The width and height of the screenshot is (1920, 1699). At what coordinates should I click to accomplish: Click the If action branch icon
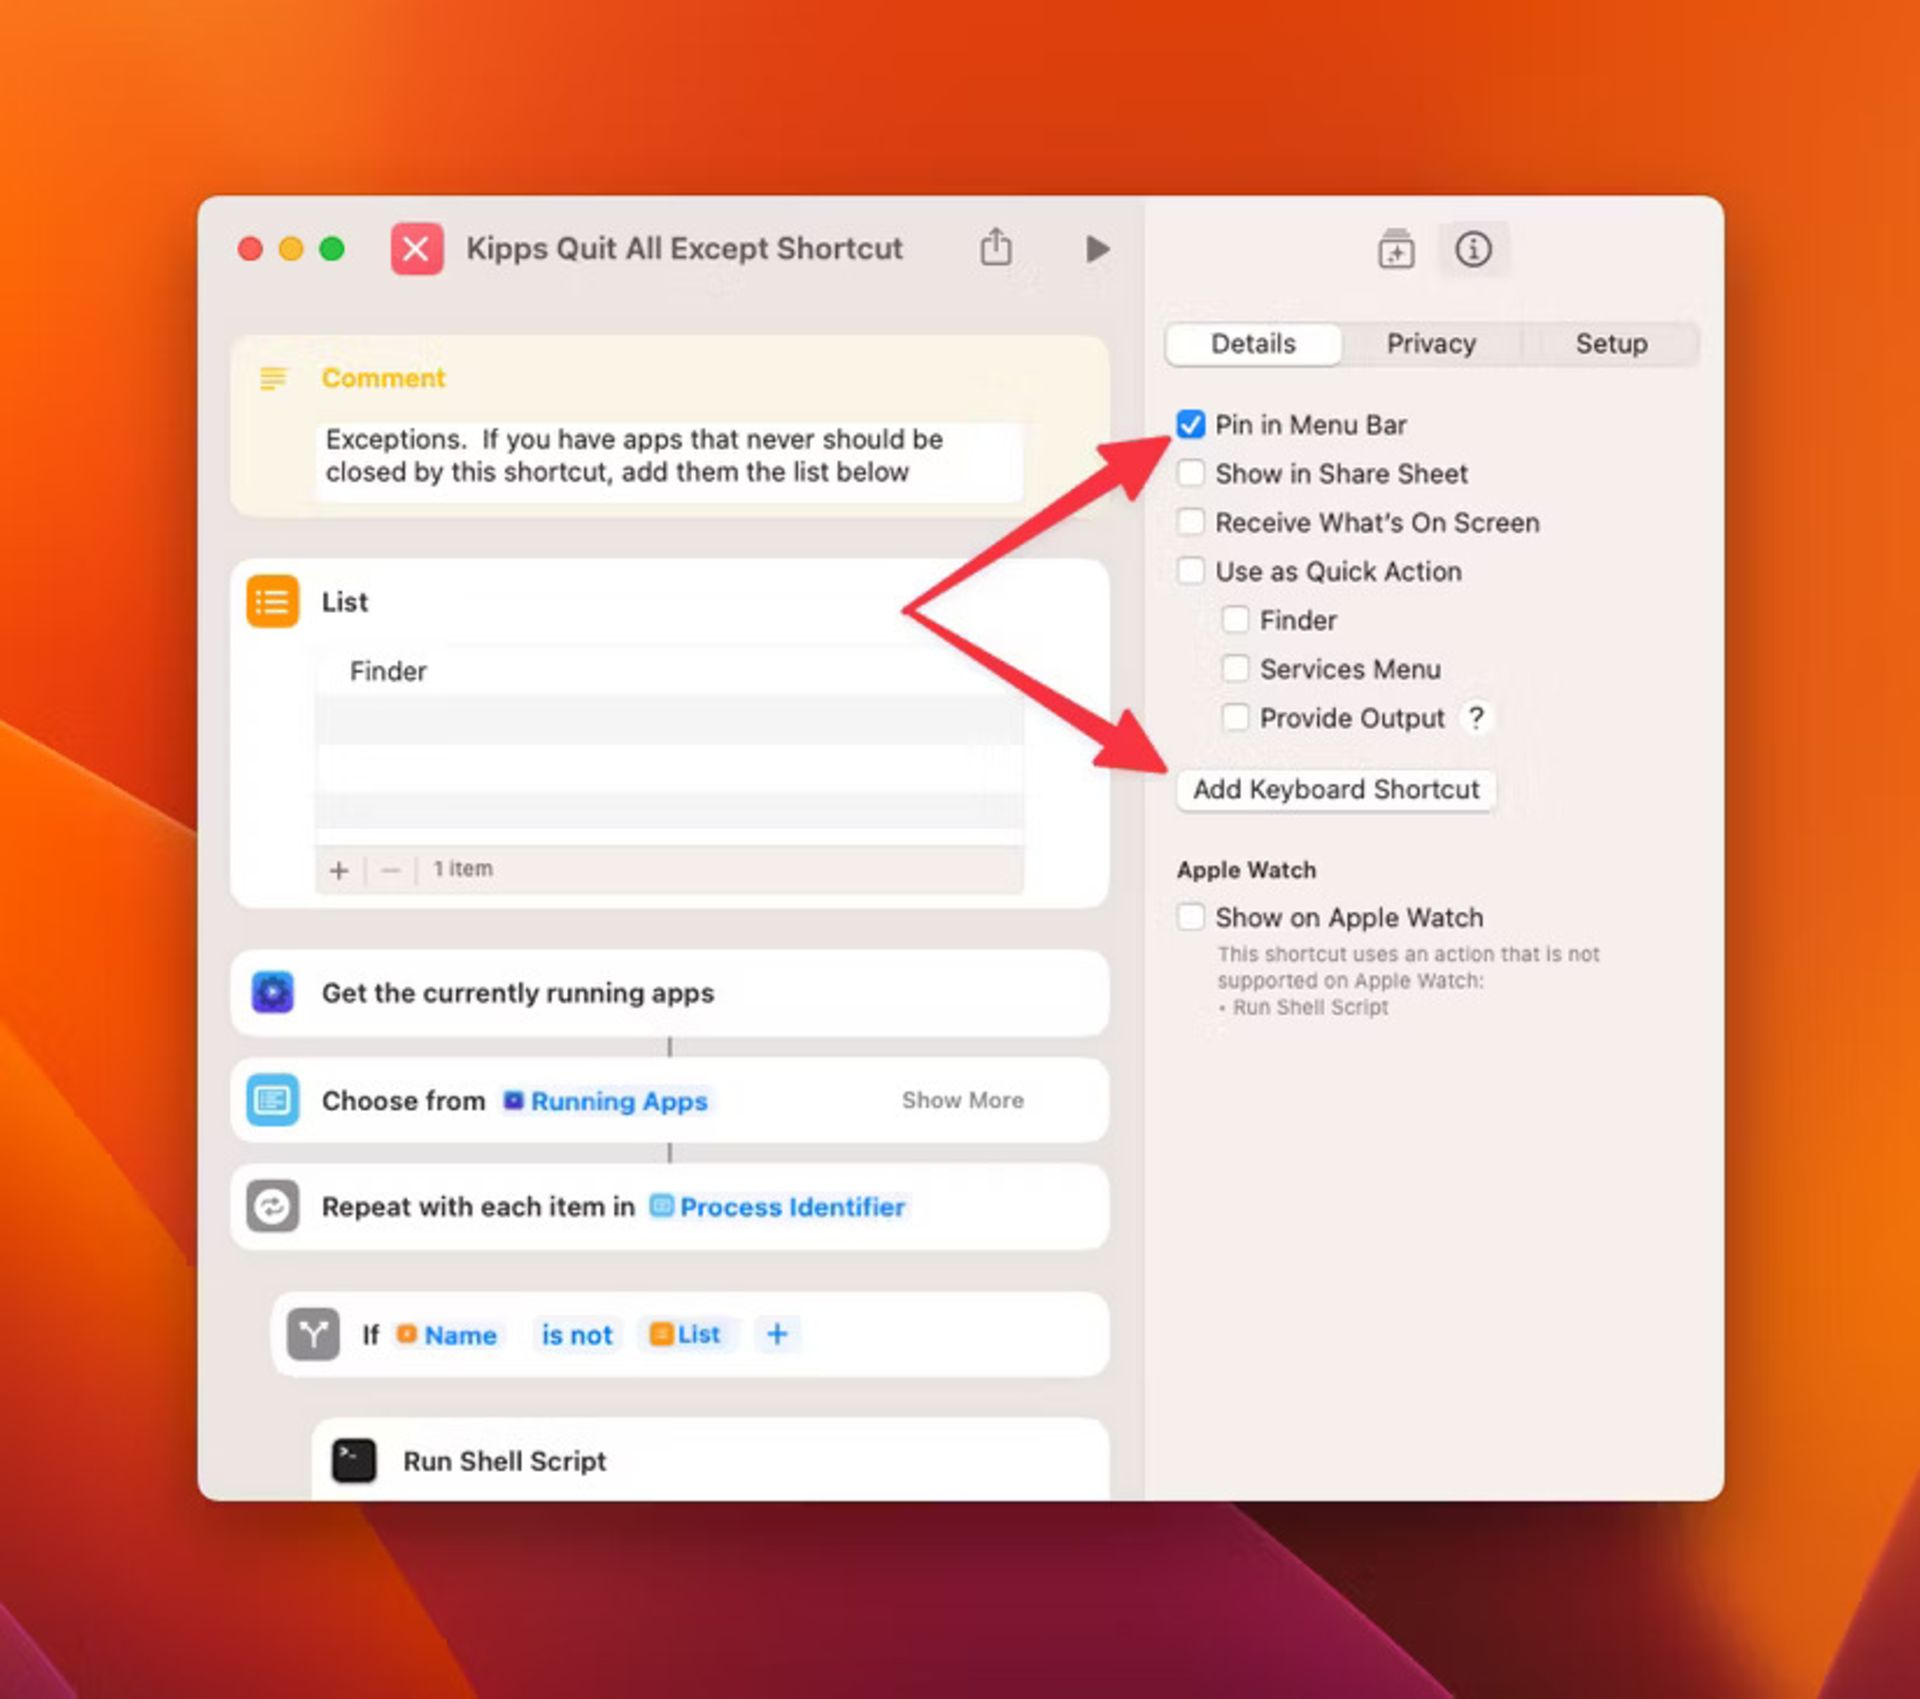click(313, 1334)
